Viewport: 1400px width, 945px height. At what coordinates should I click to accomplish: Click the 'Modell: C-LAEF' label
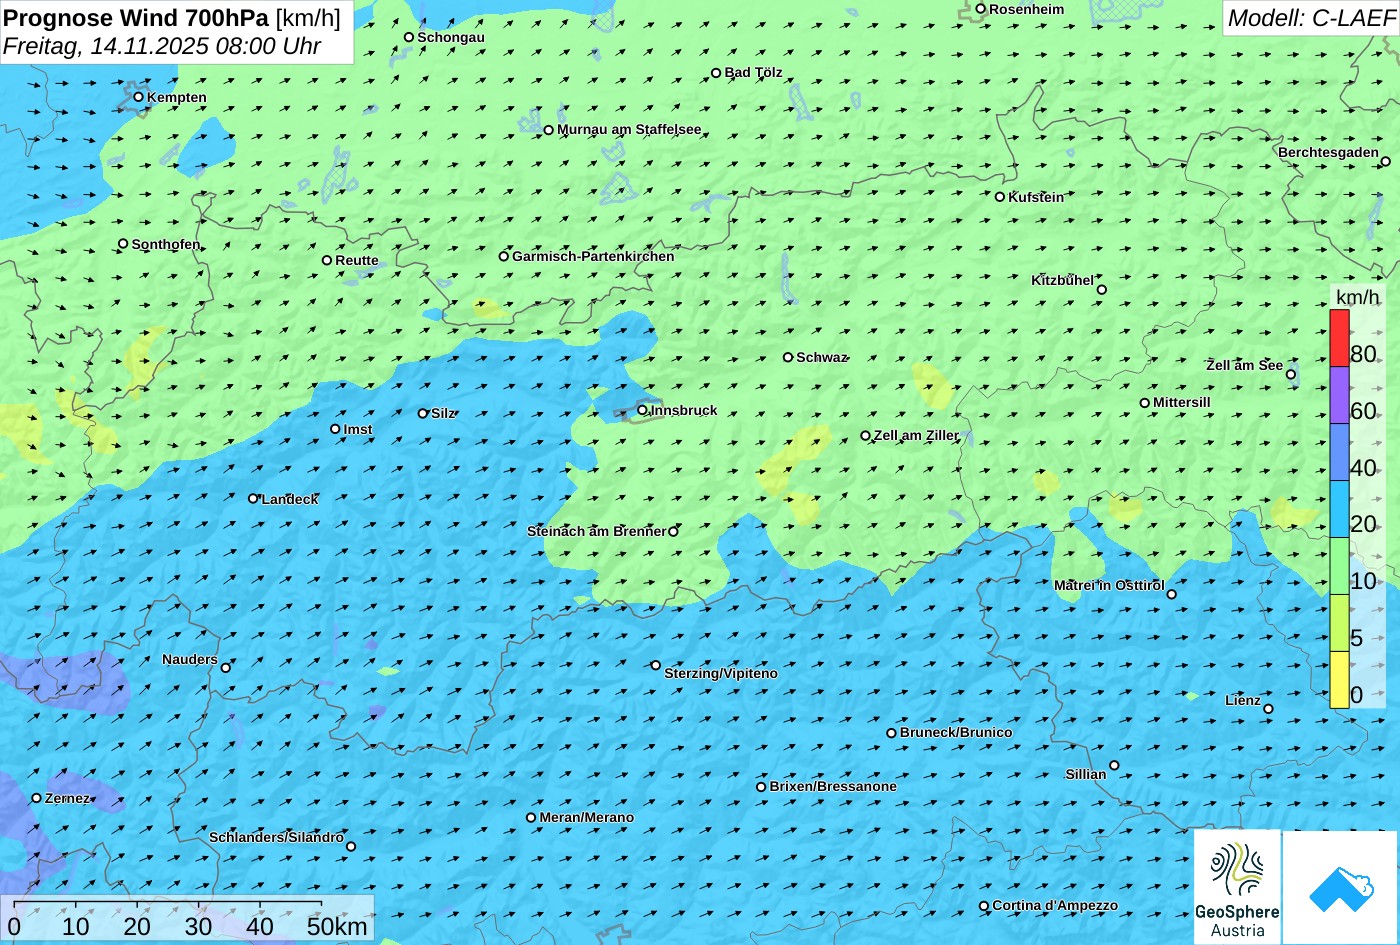click(x=1311, y=18)
